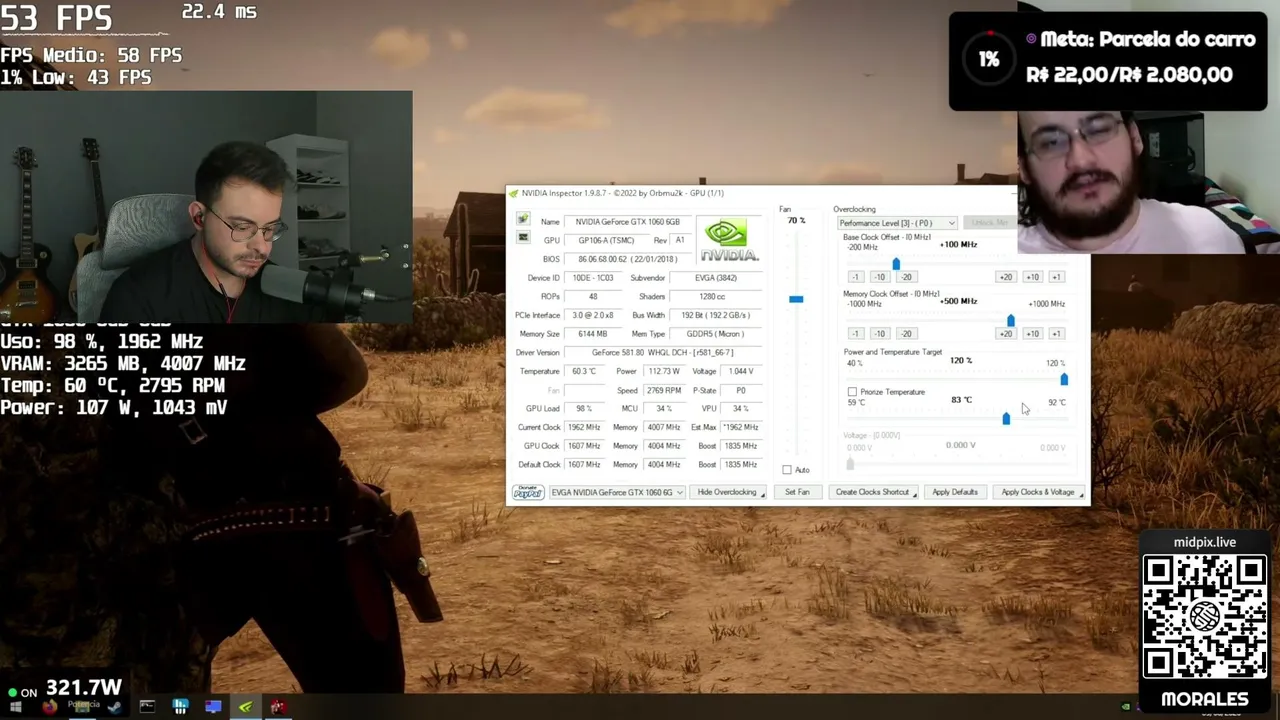The image size is (1280, 720).
Task: Click the Hide Overclocking button
Action: point(729,492)
